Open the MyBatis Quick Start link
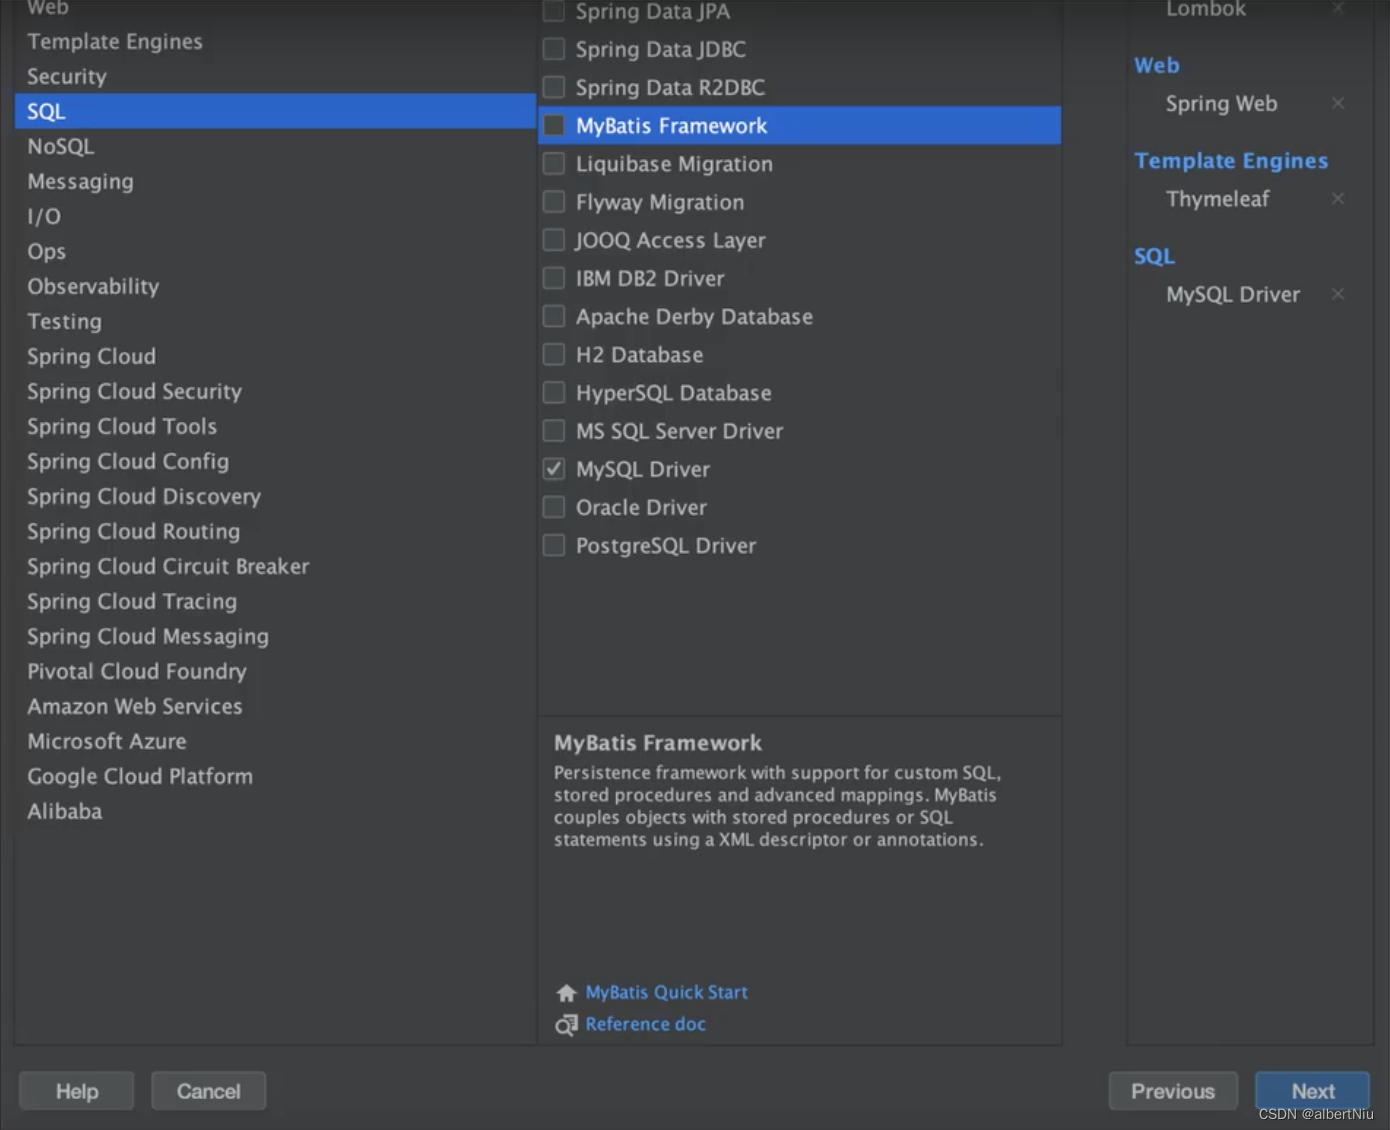 (x=667, y=993)
